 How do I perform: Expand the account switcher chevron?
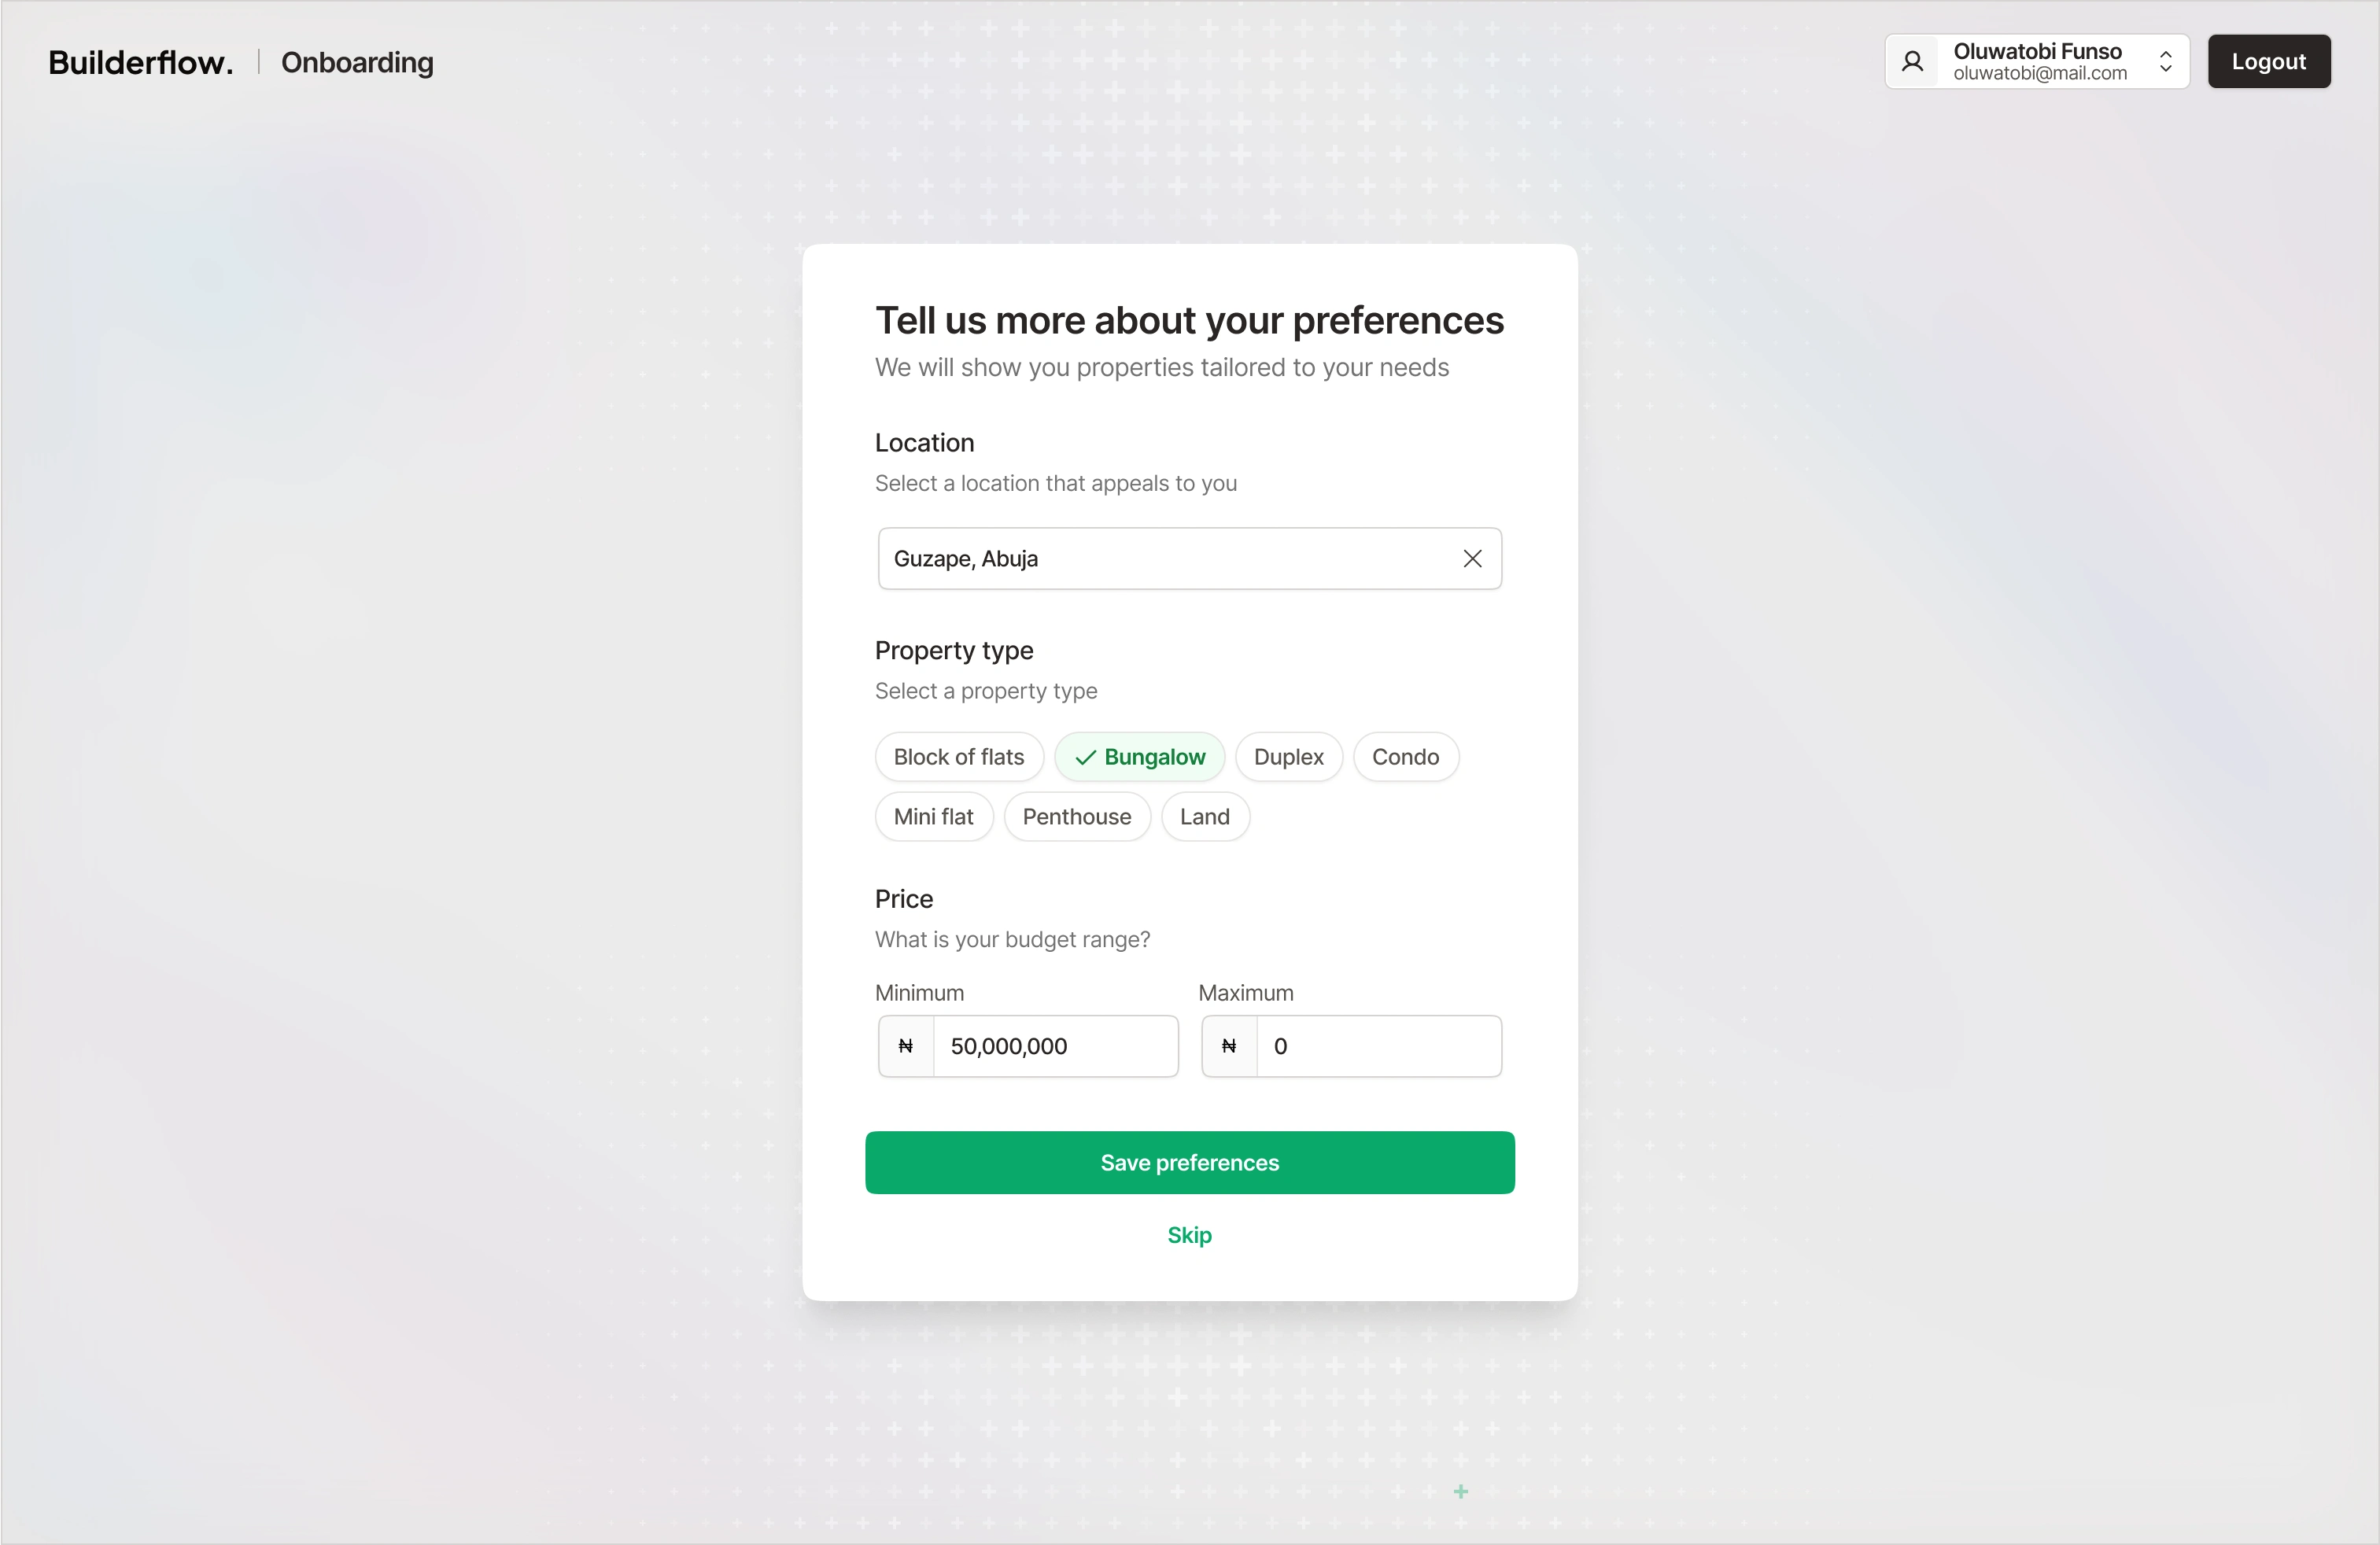coord(2165,62)
